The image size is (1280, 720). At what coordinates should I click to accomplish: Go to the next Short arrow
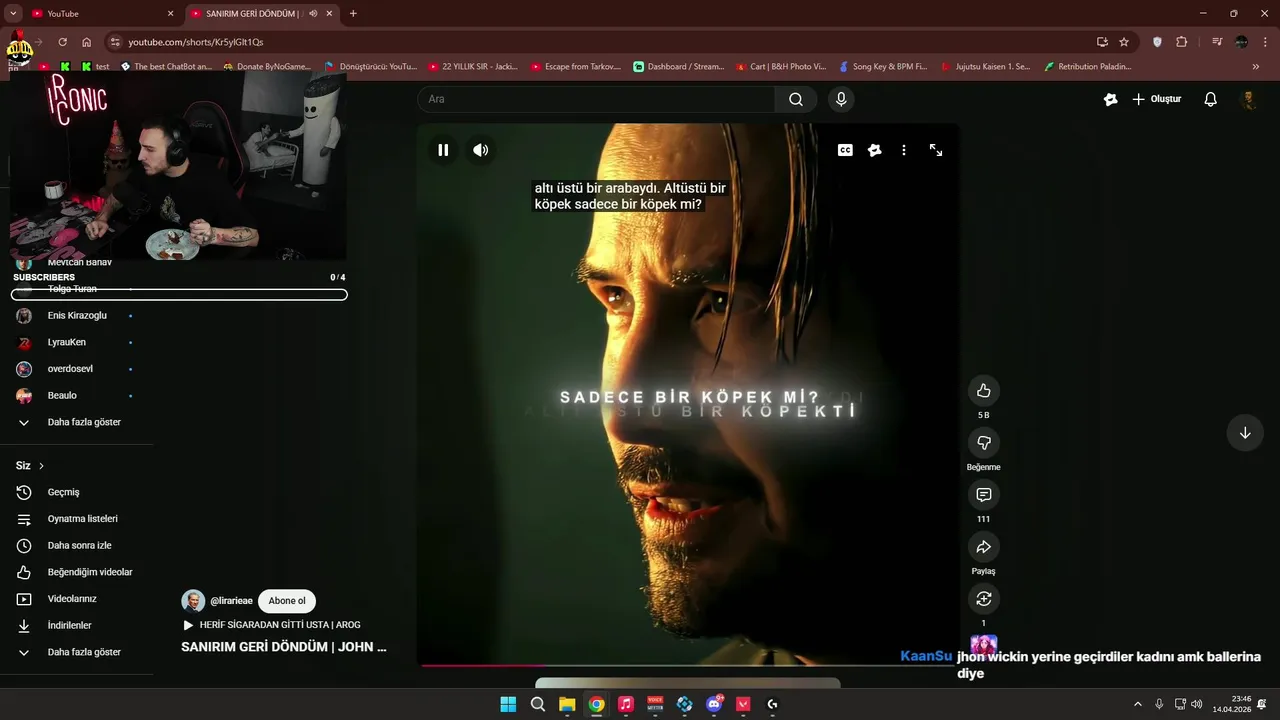pos(1245,433)
